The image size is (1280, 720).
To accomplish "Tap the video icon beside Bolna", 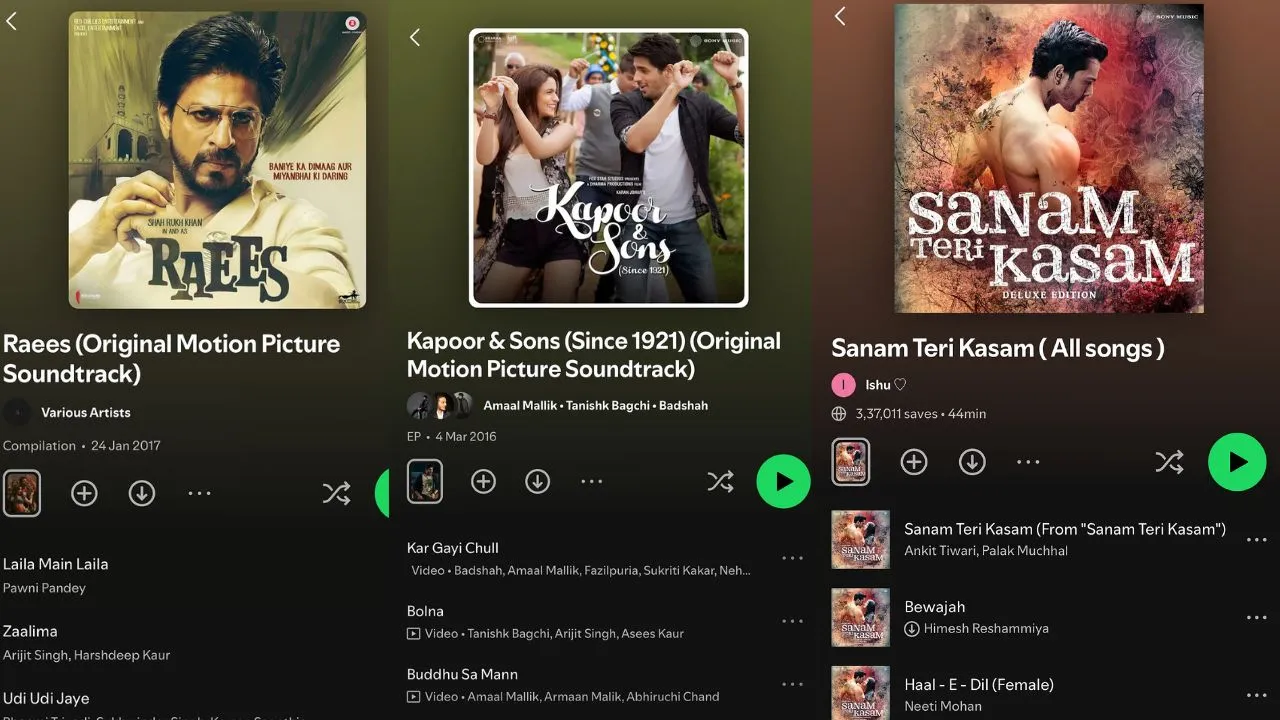I will click(413, 633).
